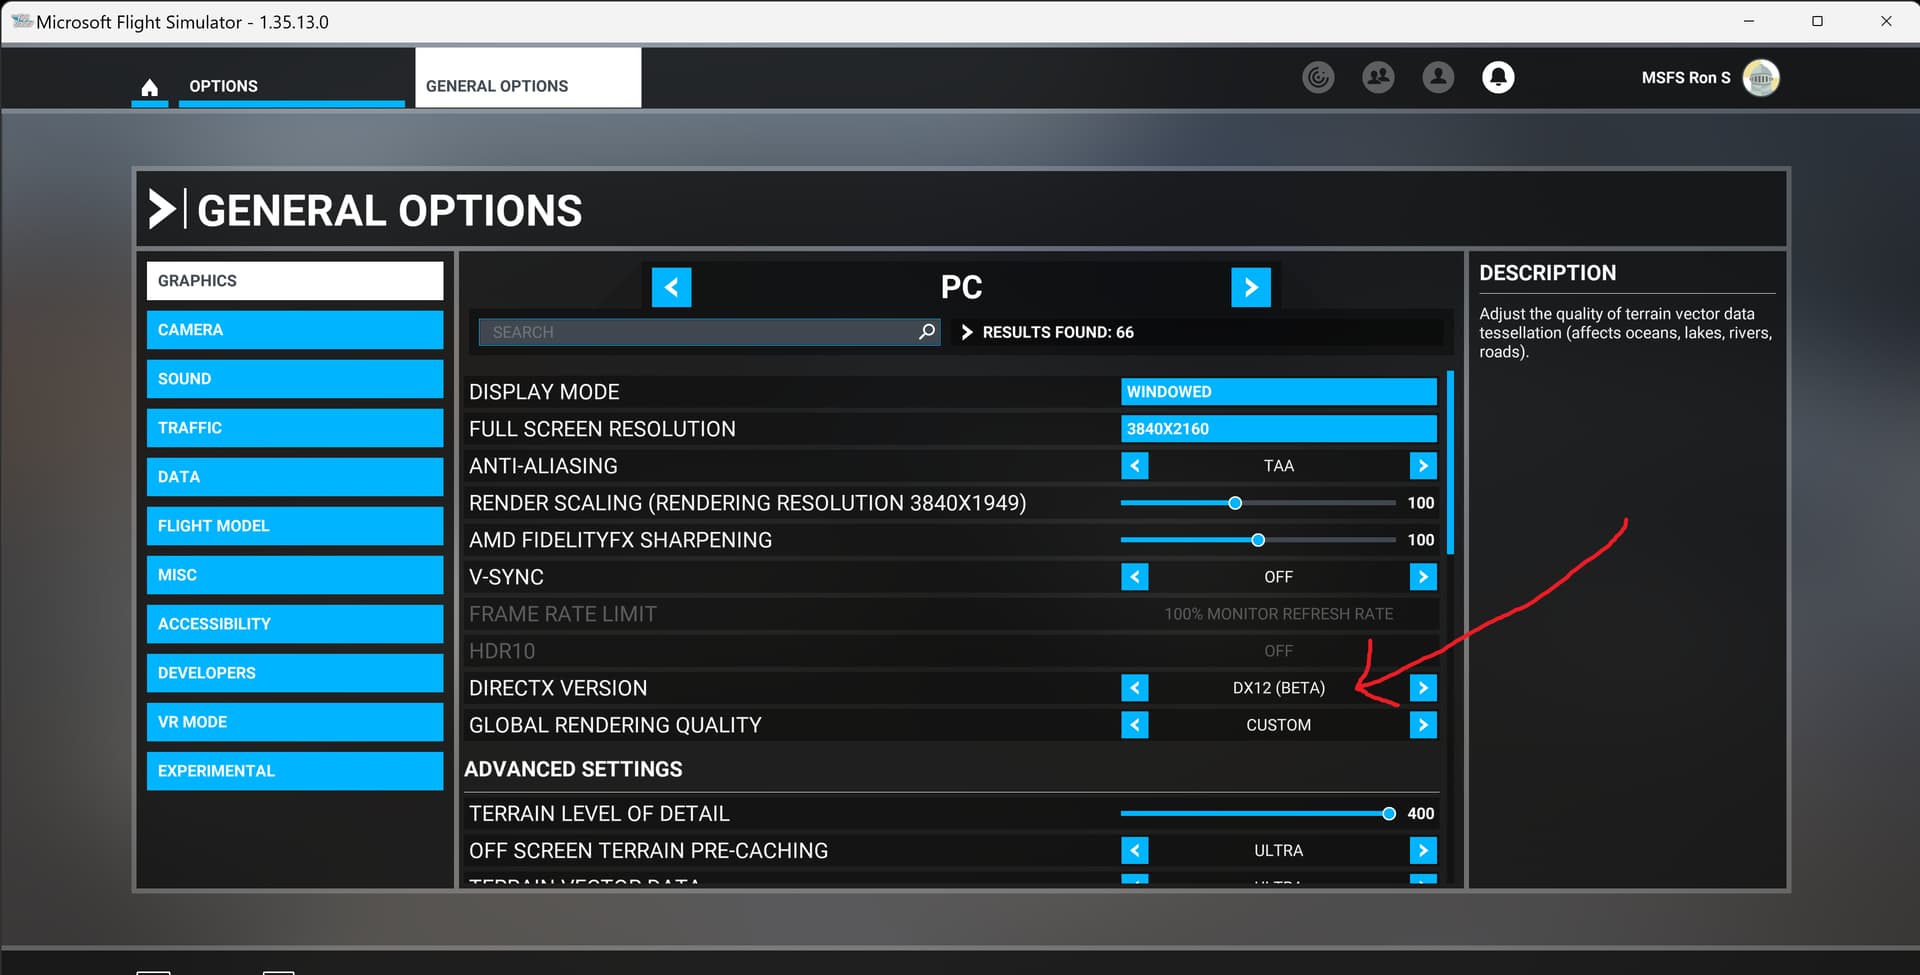Maximize the Flight Simulator window
Viewport: 1920px width, 975px height.
click(x=1817, y=21)
